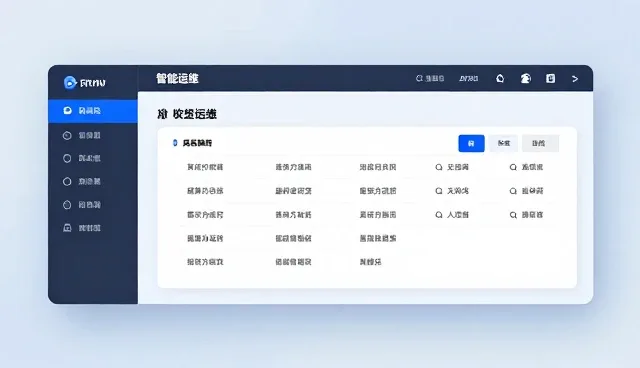Click the text label in row two, fourth column

coord(458,191)
